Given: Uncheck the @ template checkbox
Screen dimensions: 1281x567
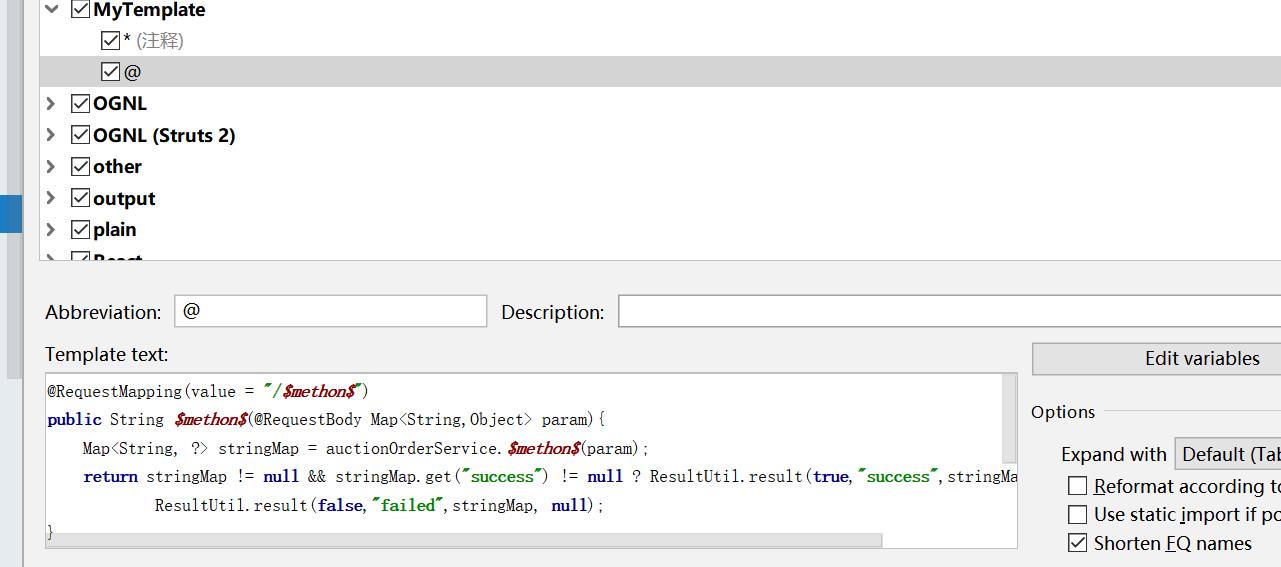Looking at the screenshot, I should click(x=111, y=72).
